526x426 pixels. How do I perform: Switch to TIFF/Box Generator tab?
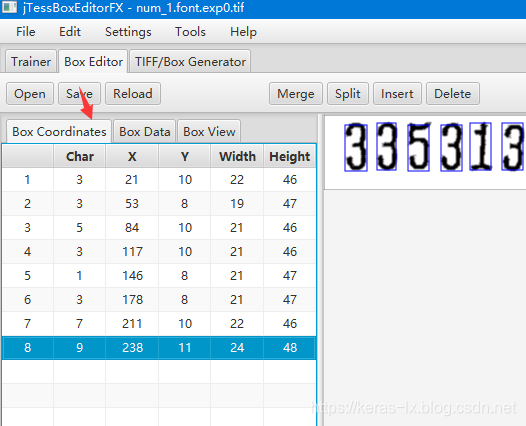coord(190,61)
